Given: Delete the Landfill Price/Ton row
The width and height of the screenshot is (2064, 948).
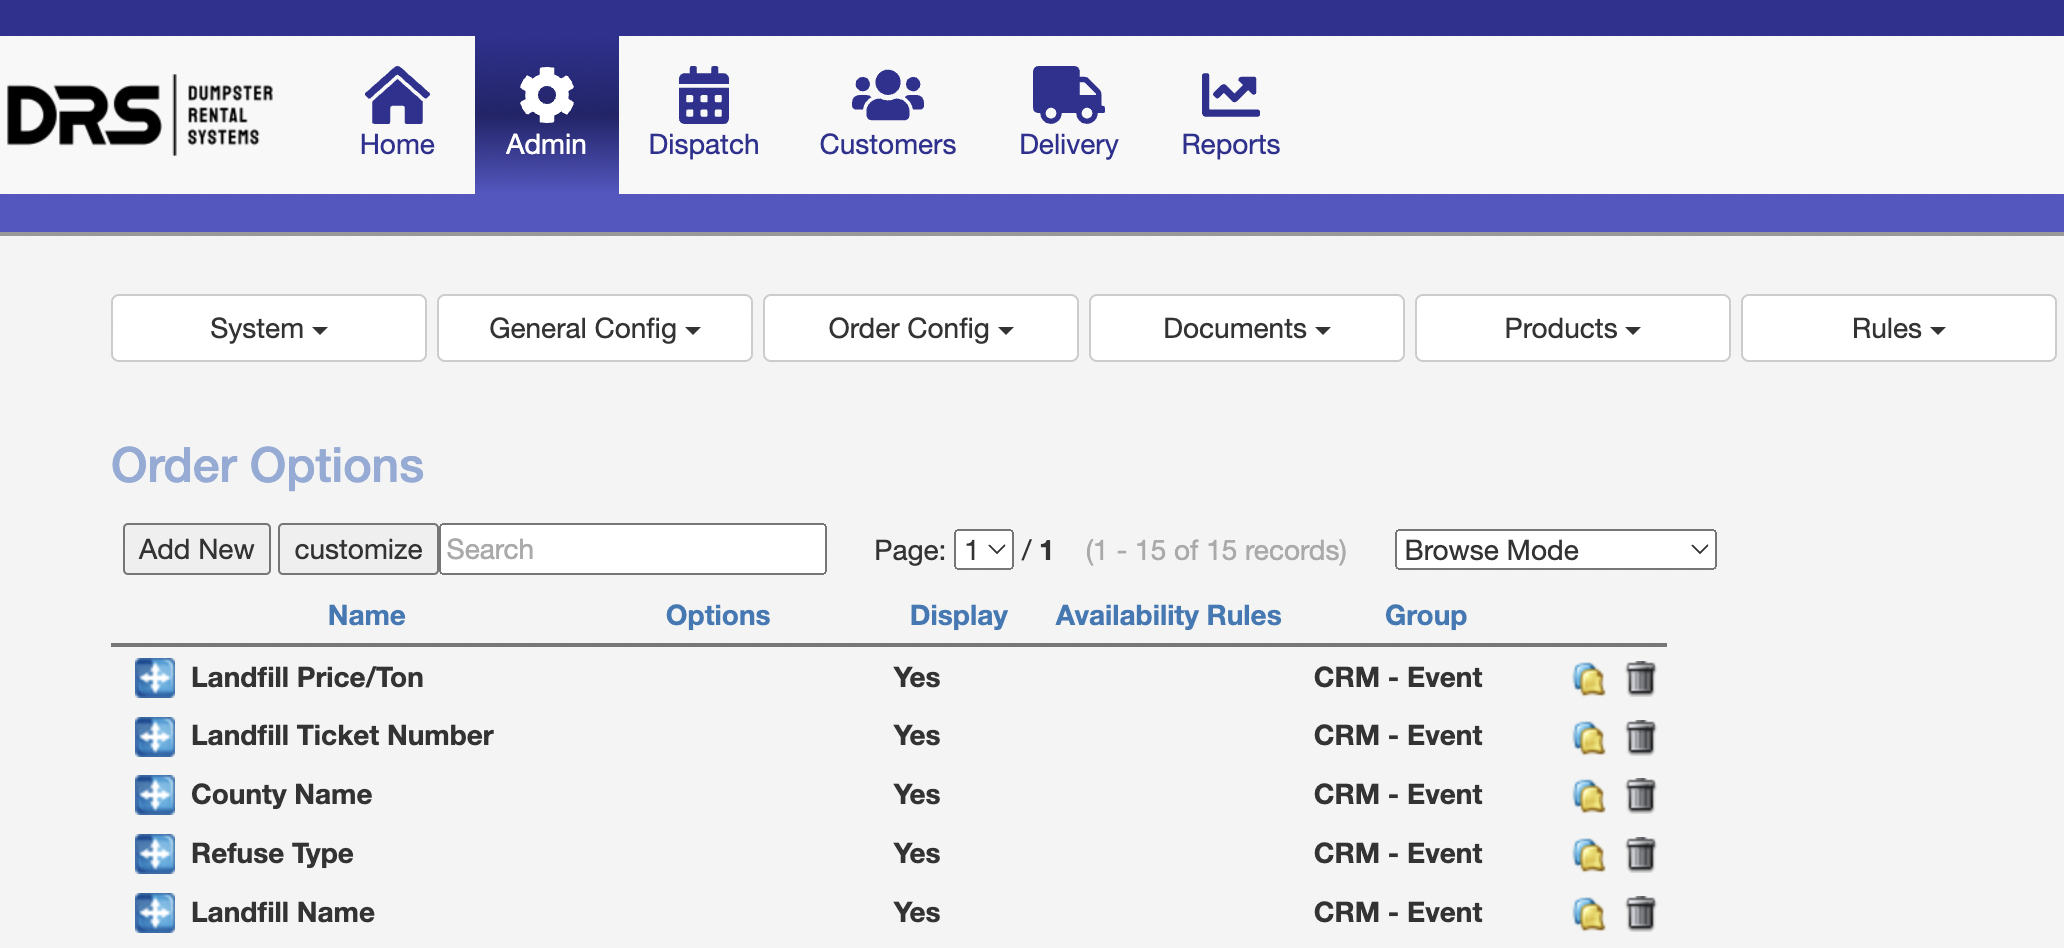Looking at the screenshot, I should coord(1640,678).
